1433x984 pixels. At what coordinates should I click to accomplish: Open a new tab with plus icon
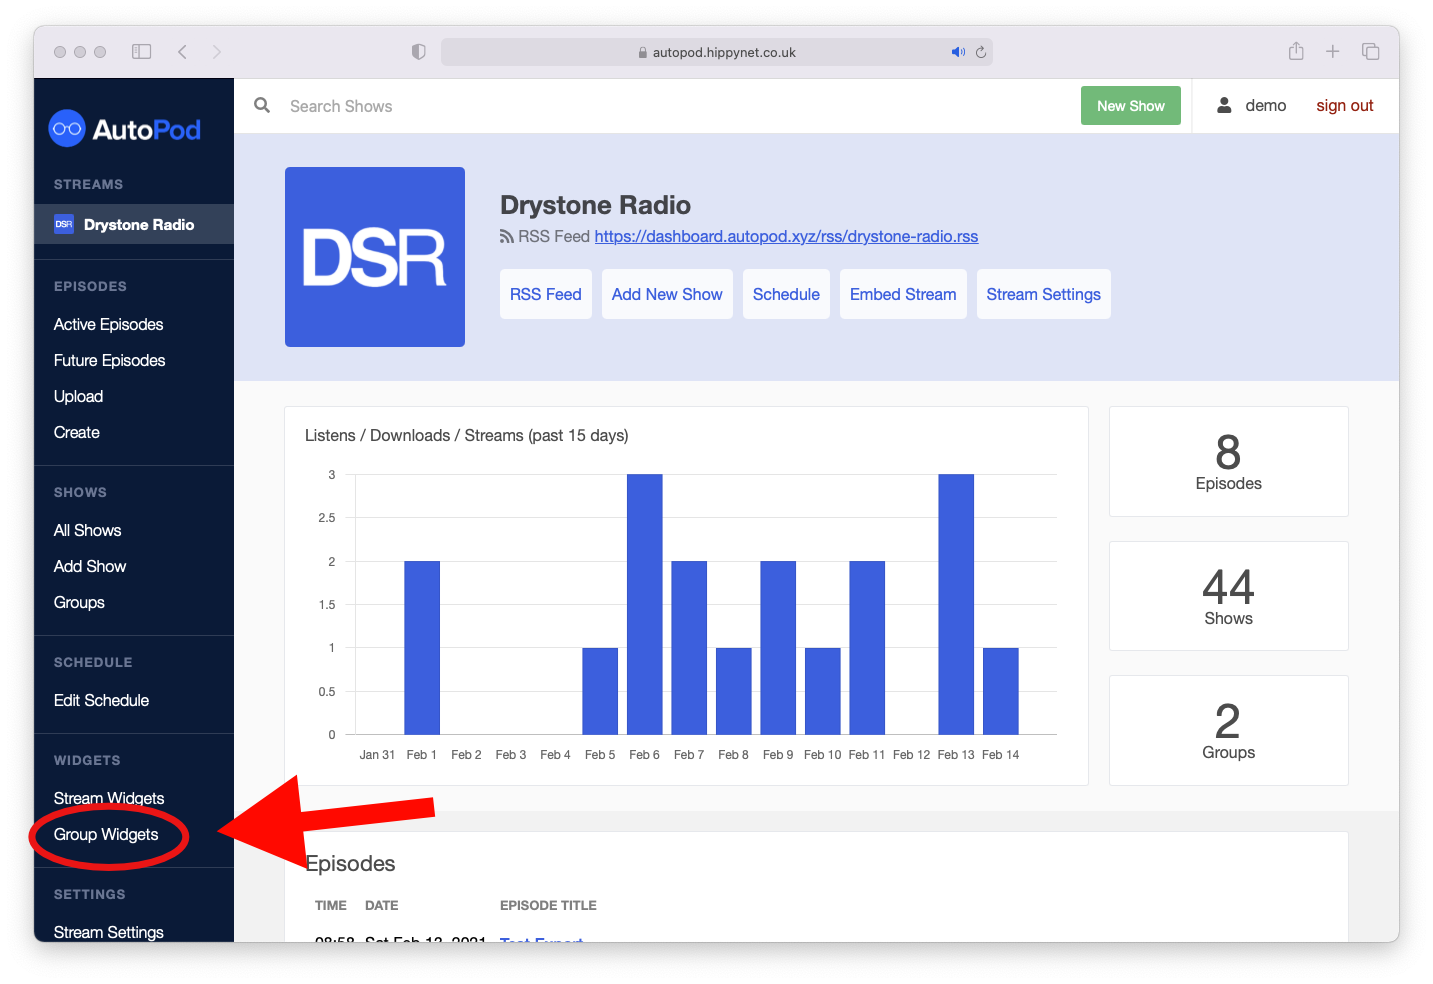[1333, 51]
